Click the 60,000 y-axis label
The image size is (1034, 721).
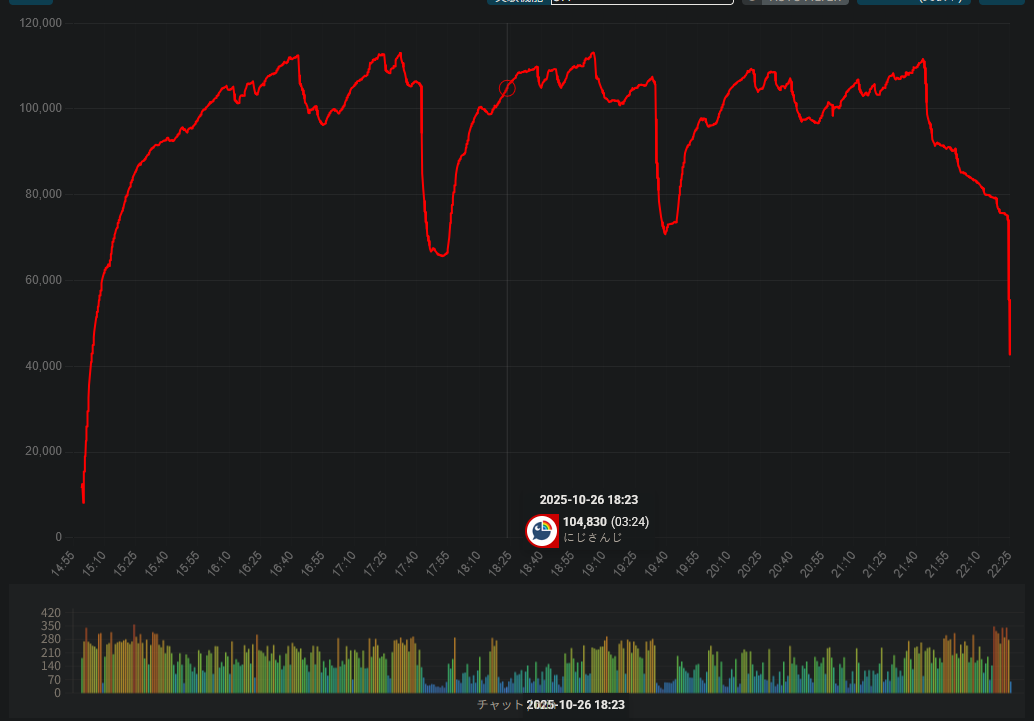point(44,280)
